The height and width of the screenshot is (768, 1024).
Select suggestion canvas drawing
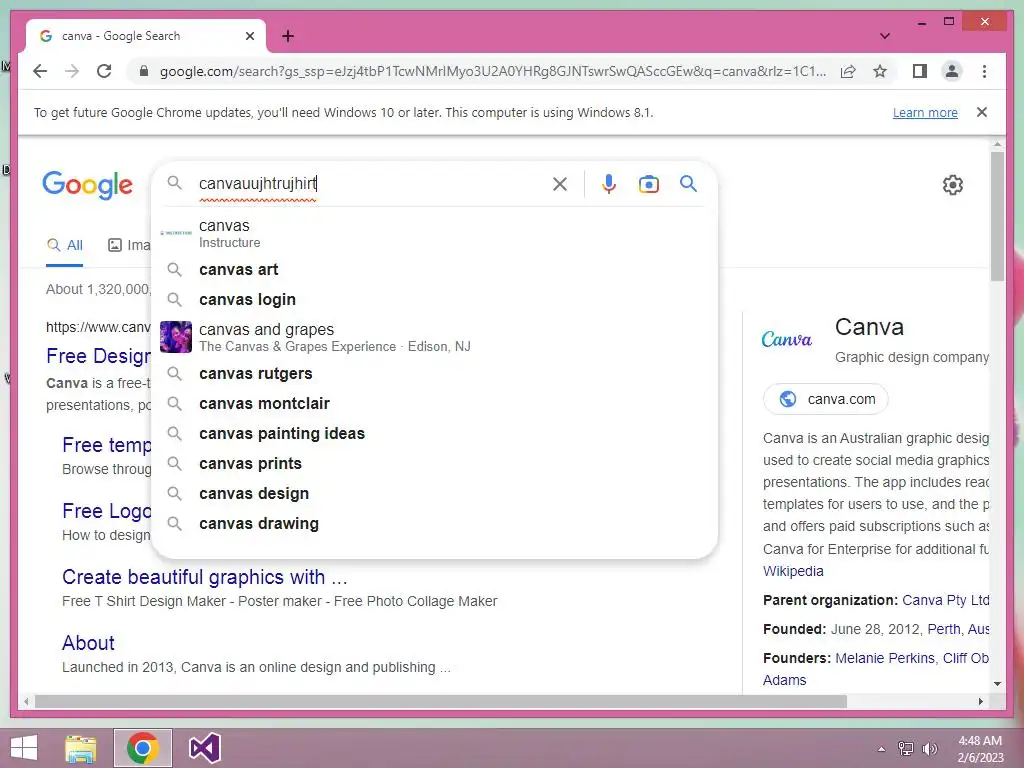pos(434,524)
